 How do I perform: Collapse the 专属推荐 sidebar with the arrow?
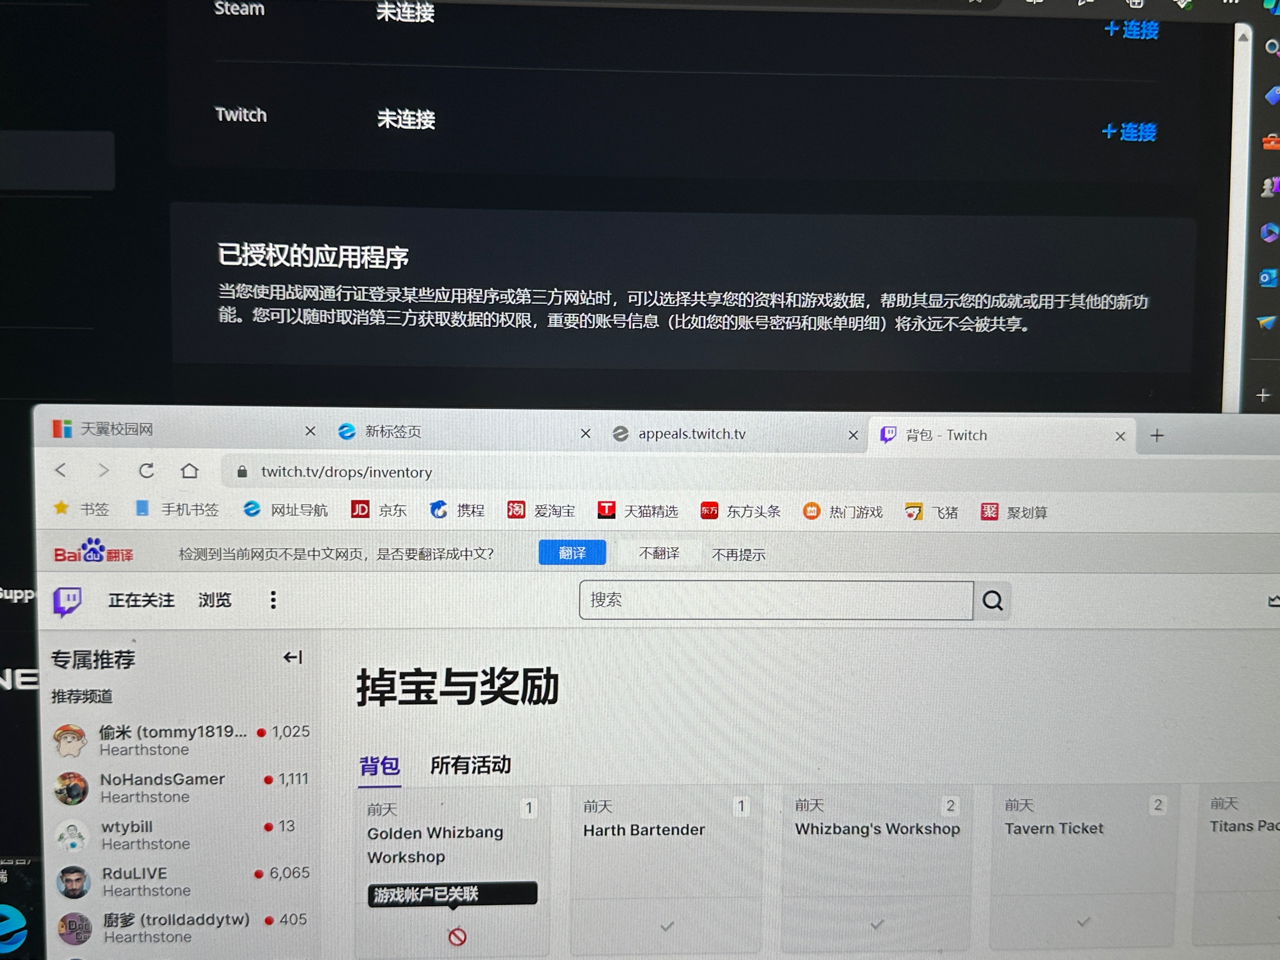292,657
